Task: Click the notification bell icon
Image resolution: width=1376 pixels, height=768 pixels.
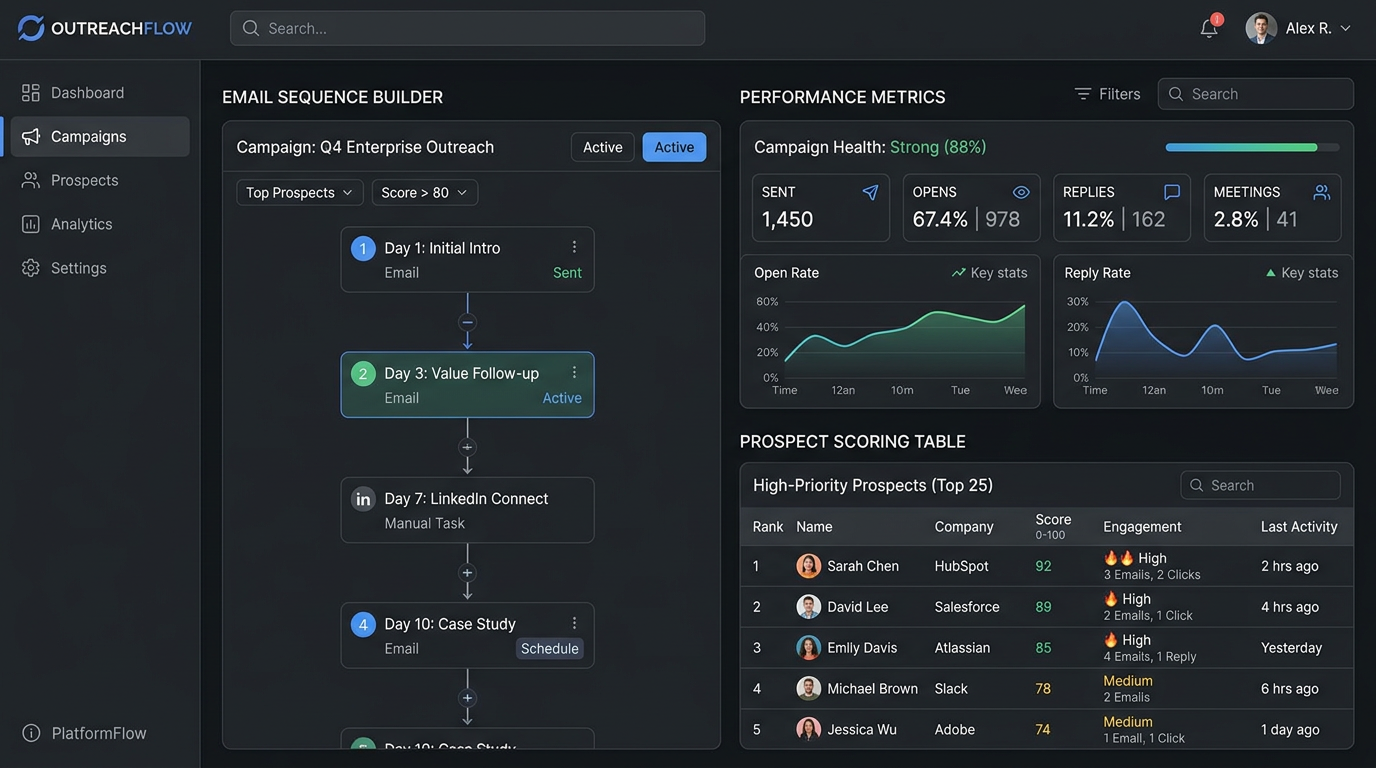Action: [x=1209, y=28]
